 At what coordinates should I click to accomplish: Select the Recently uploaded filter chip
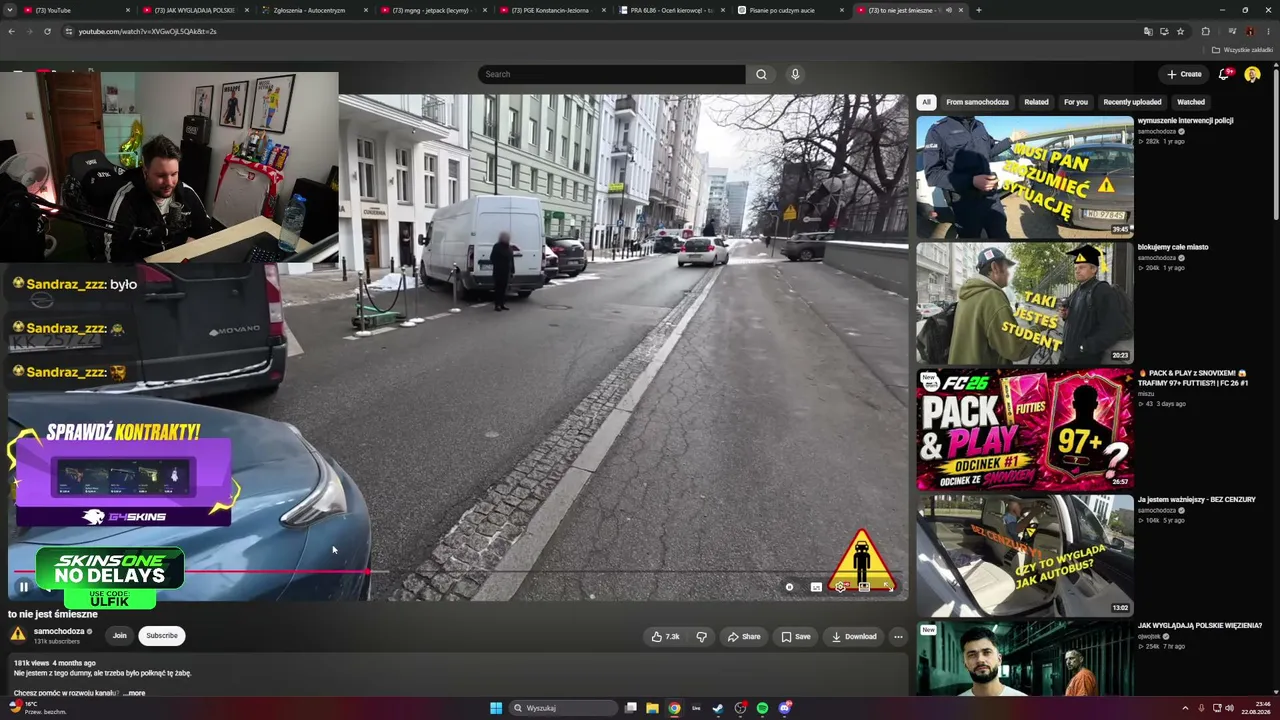pyautogui.click(x=1132, y=102)
